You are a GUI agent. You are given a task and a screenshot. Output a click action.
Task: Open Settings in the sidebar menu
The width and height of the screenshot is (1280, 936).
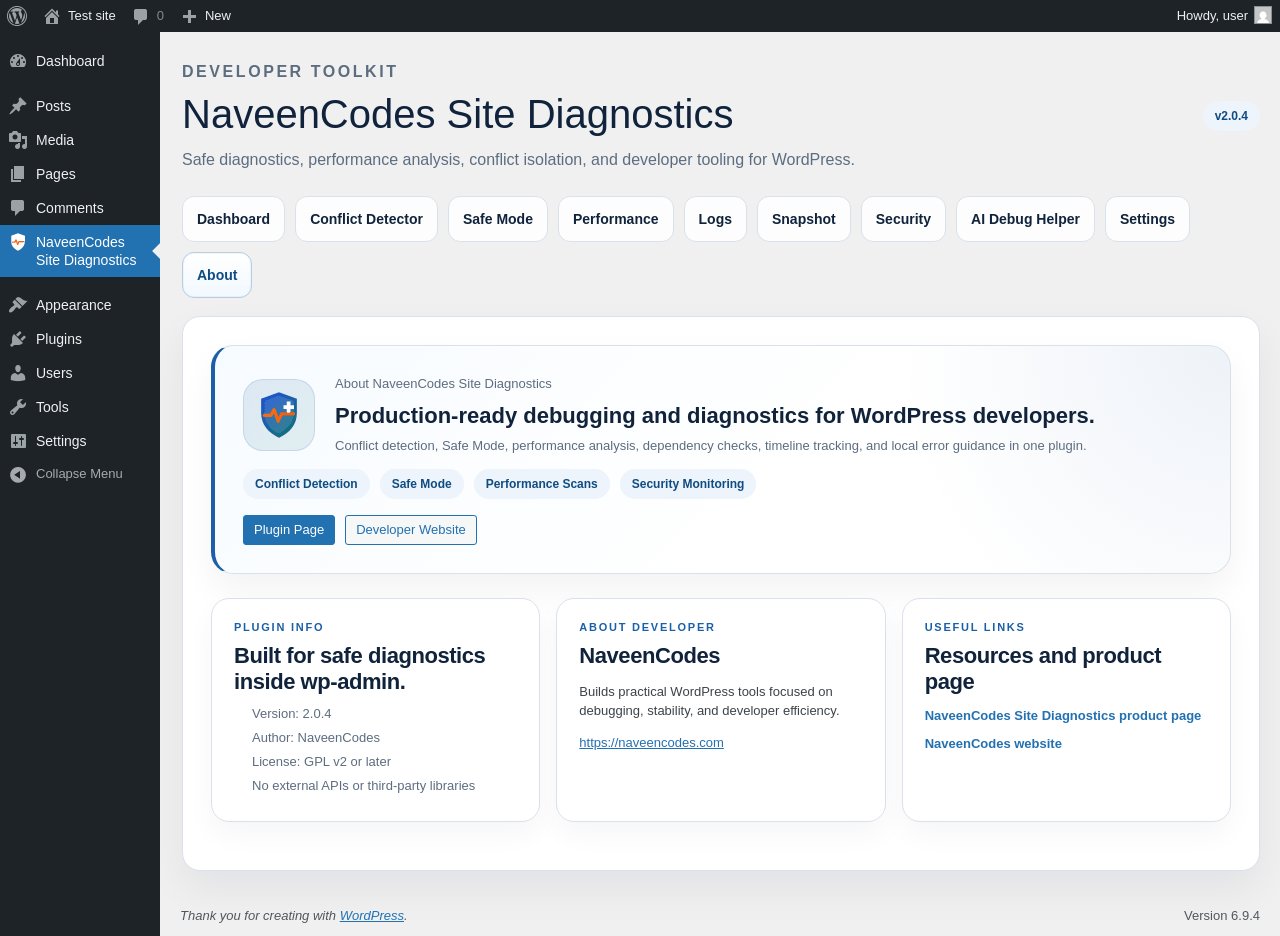pyautogui.click(x=80, y=441)
